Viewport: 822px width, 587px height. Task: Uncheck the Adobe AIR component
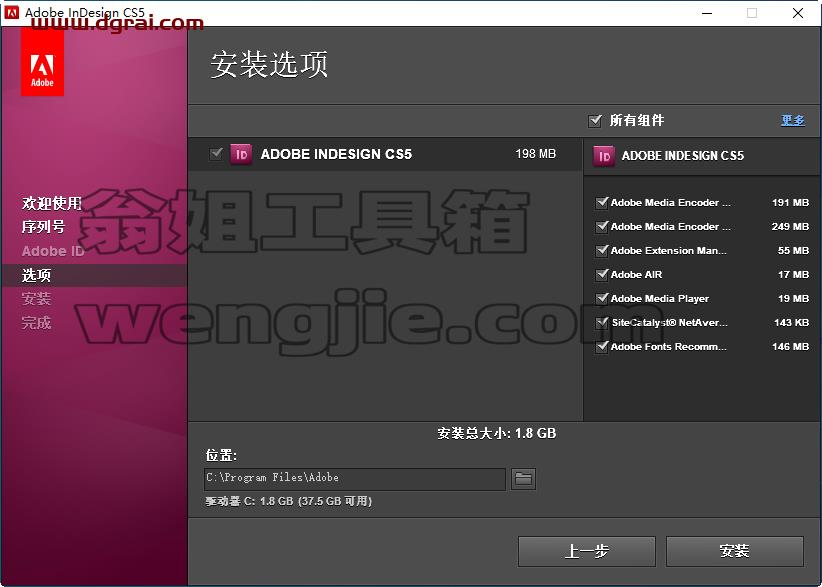[x=602, y=274]
